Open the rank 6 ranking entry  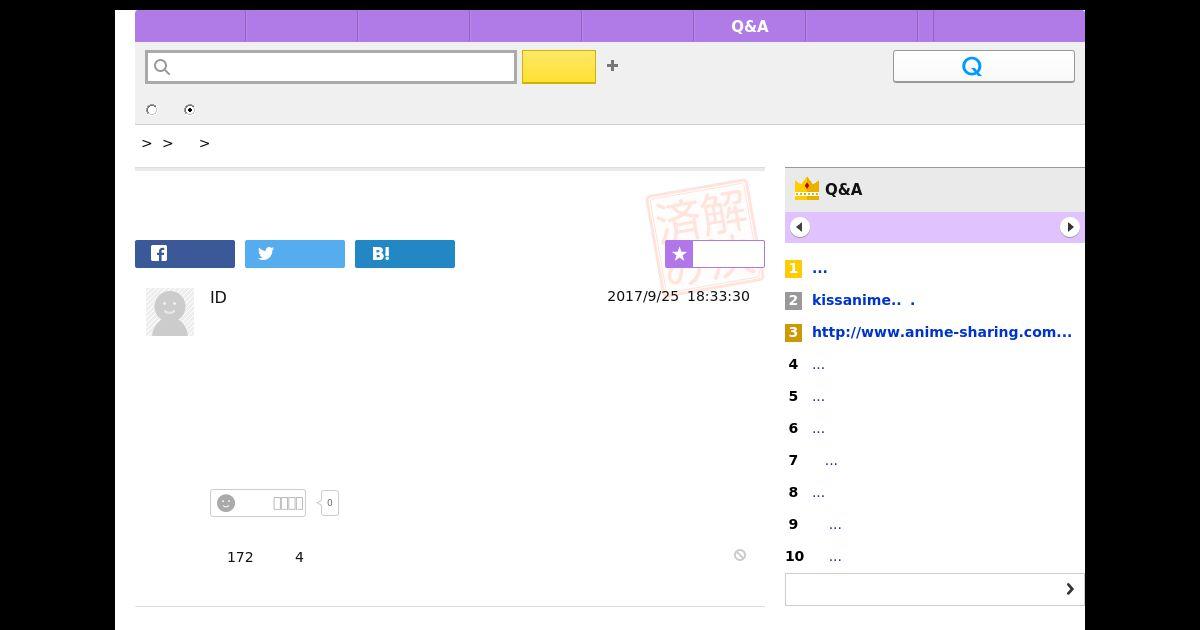click(x=818, y=428)
